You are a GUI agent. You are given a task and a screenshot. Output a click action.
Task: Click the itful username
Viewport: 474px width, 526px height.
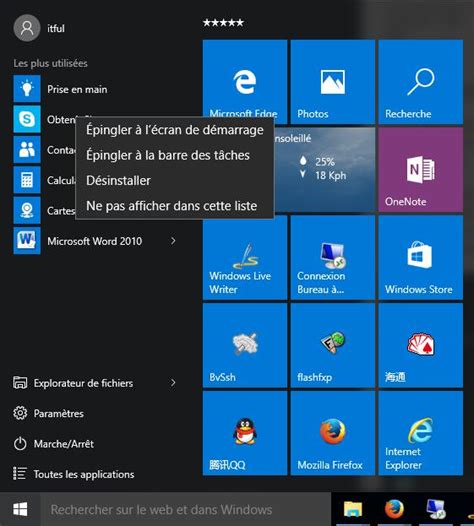[x=56, y=29]
